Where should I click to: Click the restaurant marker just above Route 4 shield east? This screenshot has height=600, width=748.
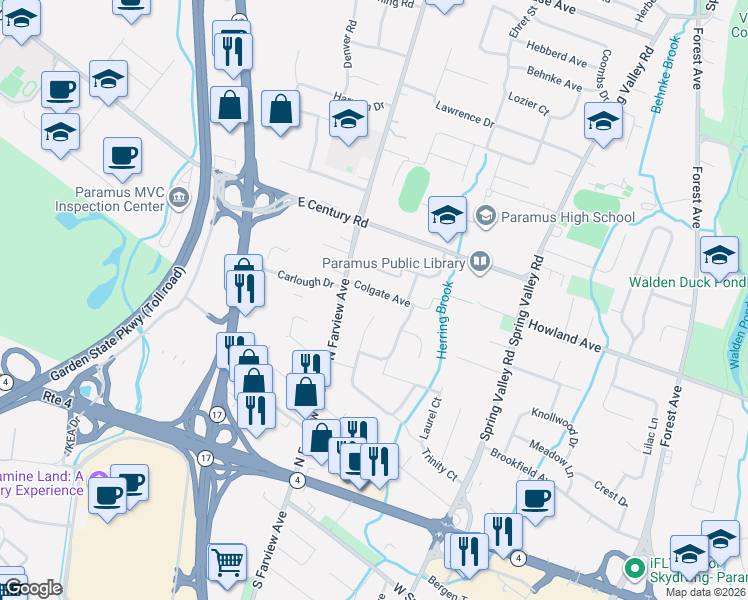pos(503,533)
